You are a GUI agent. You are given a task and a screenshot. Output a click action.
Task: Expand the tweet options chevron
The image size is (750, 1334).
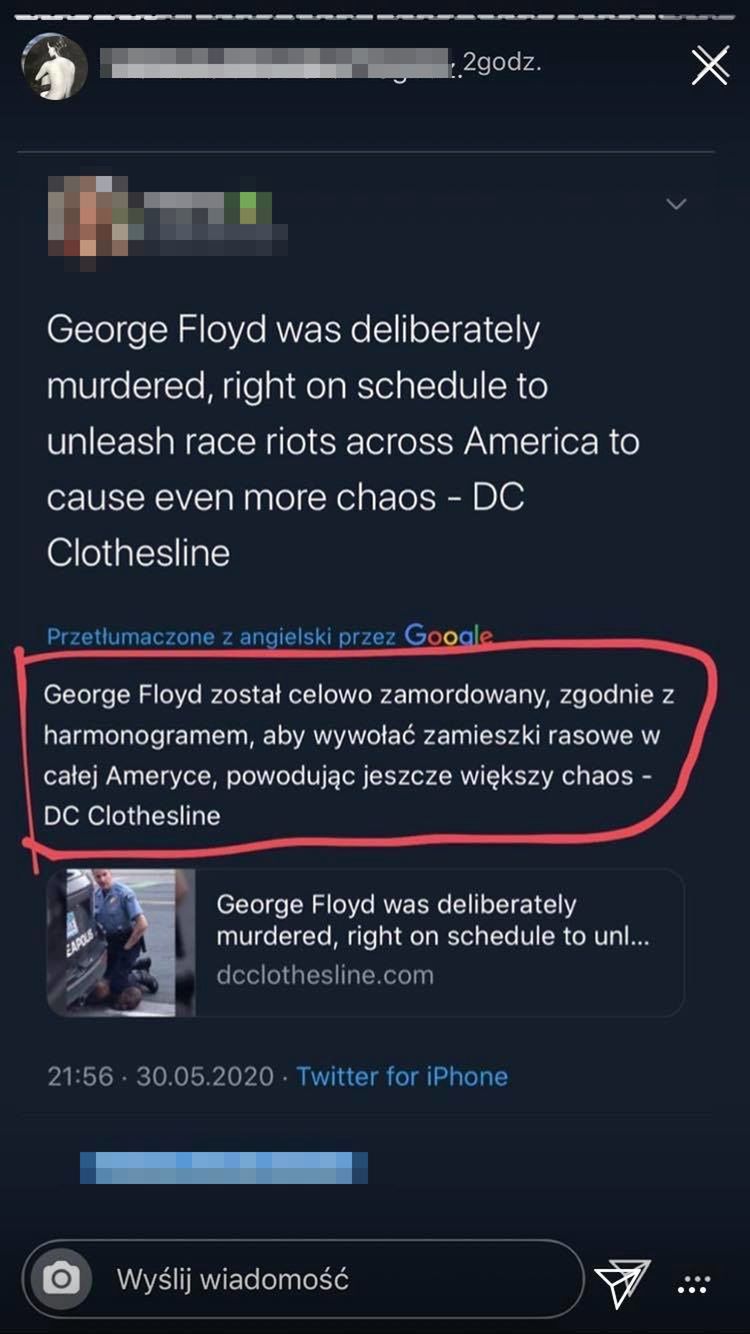point(677,204)
